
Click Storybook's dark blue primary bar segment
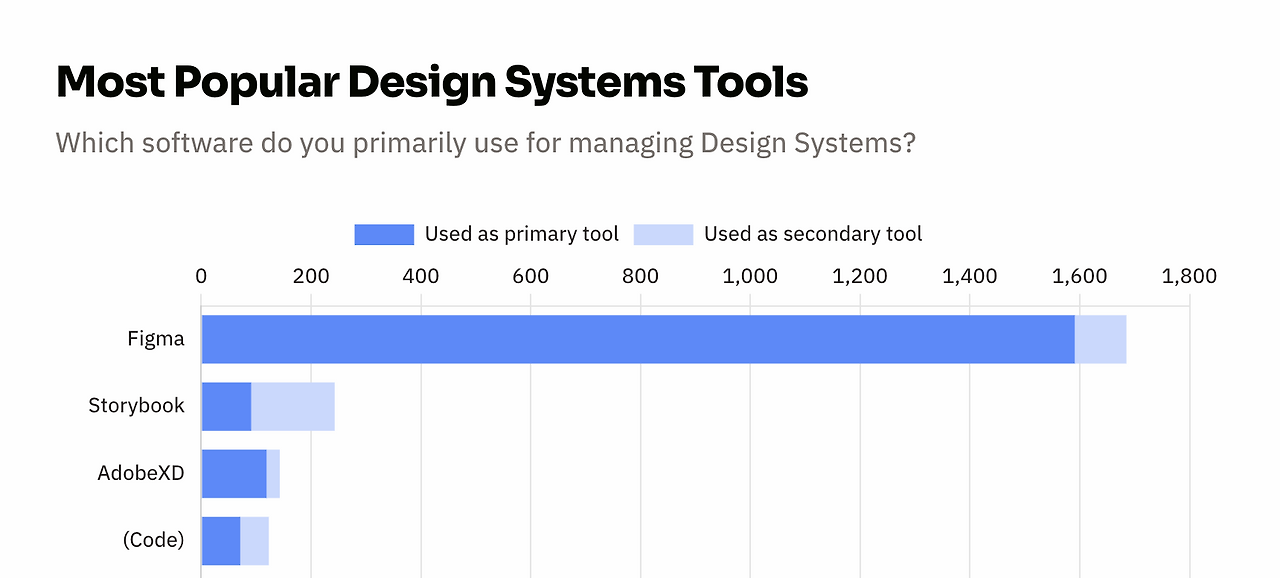226,406
